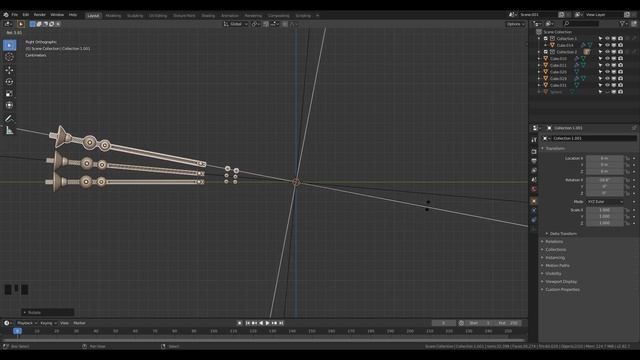The image size is (640, 360).
Task: Open the Render menu
Action: (x=40, y=15)
